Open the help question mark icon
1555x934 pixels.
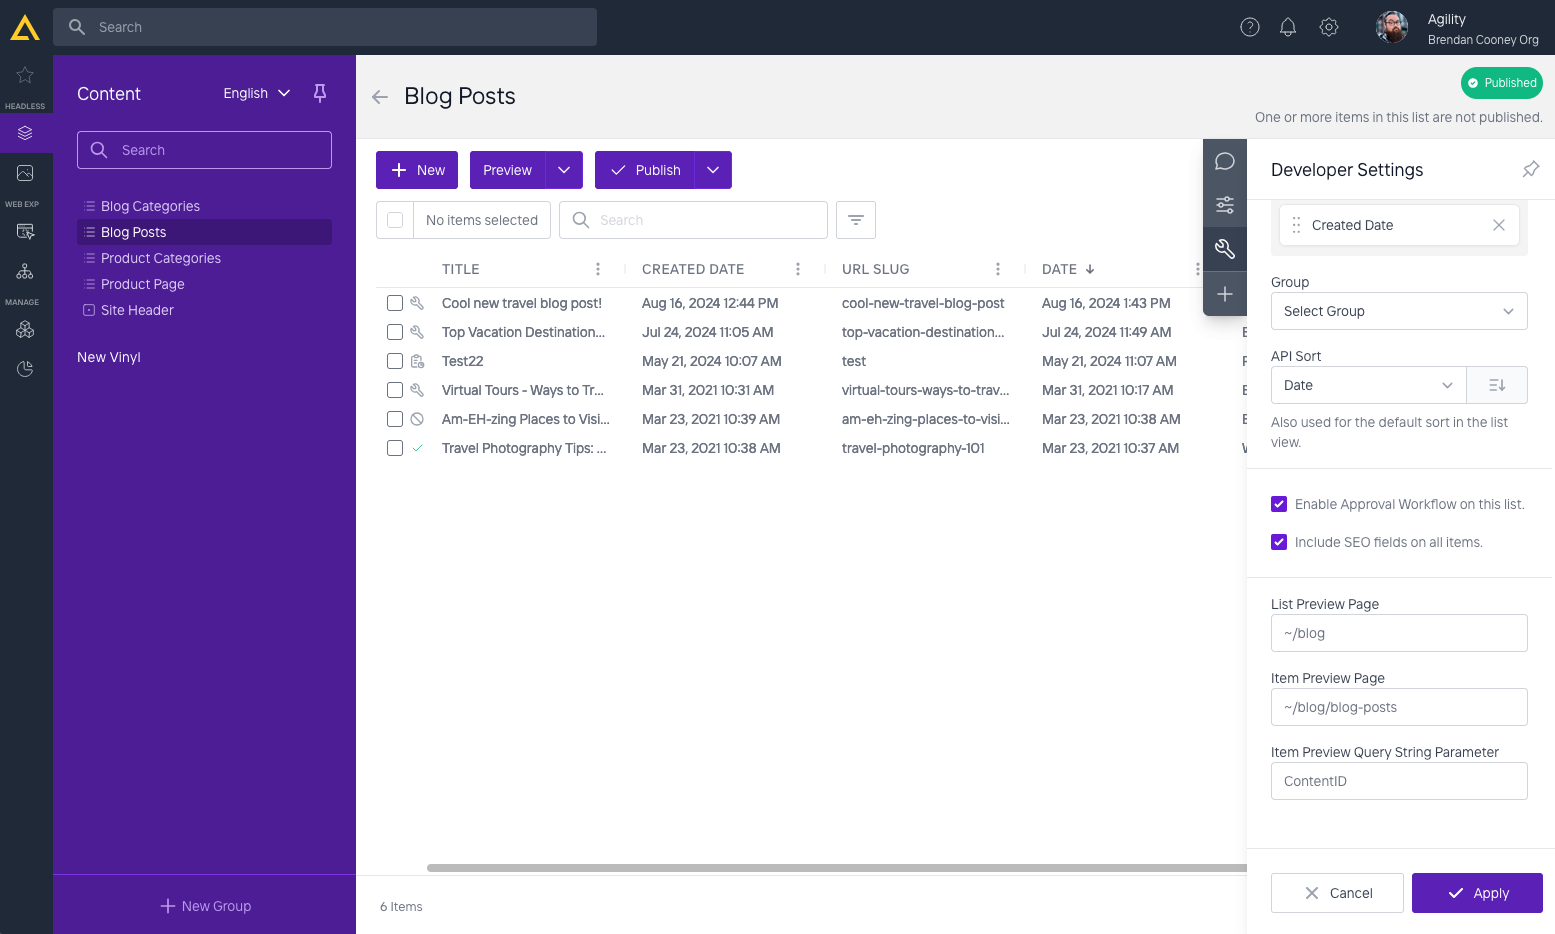point(1250,27)
